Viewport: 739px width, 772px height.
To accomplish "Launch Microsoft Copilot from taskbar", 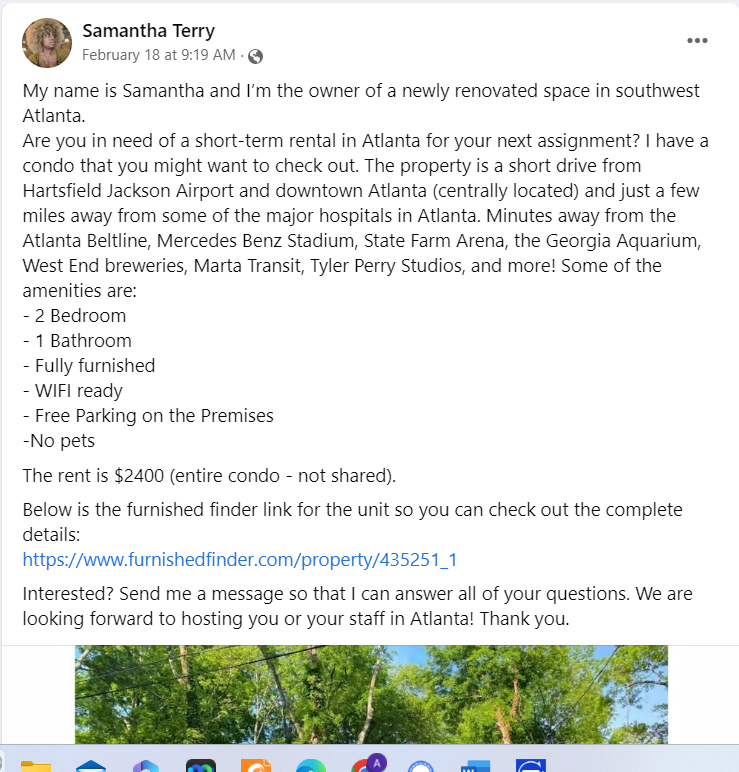I will click(146, 766).
